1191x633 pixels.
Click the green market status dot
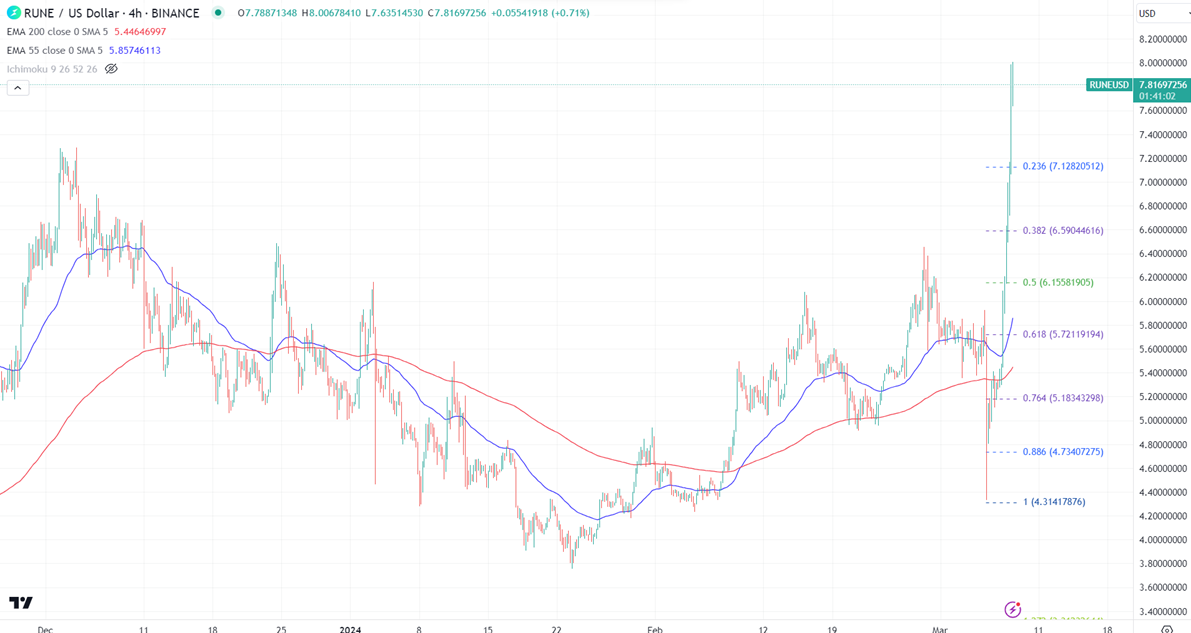pyautogui.click(x=219, y=13)
